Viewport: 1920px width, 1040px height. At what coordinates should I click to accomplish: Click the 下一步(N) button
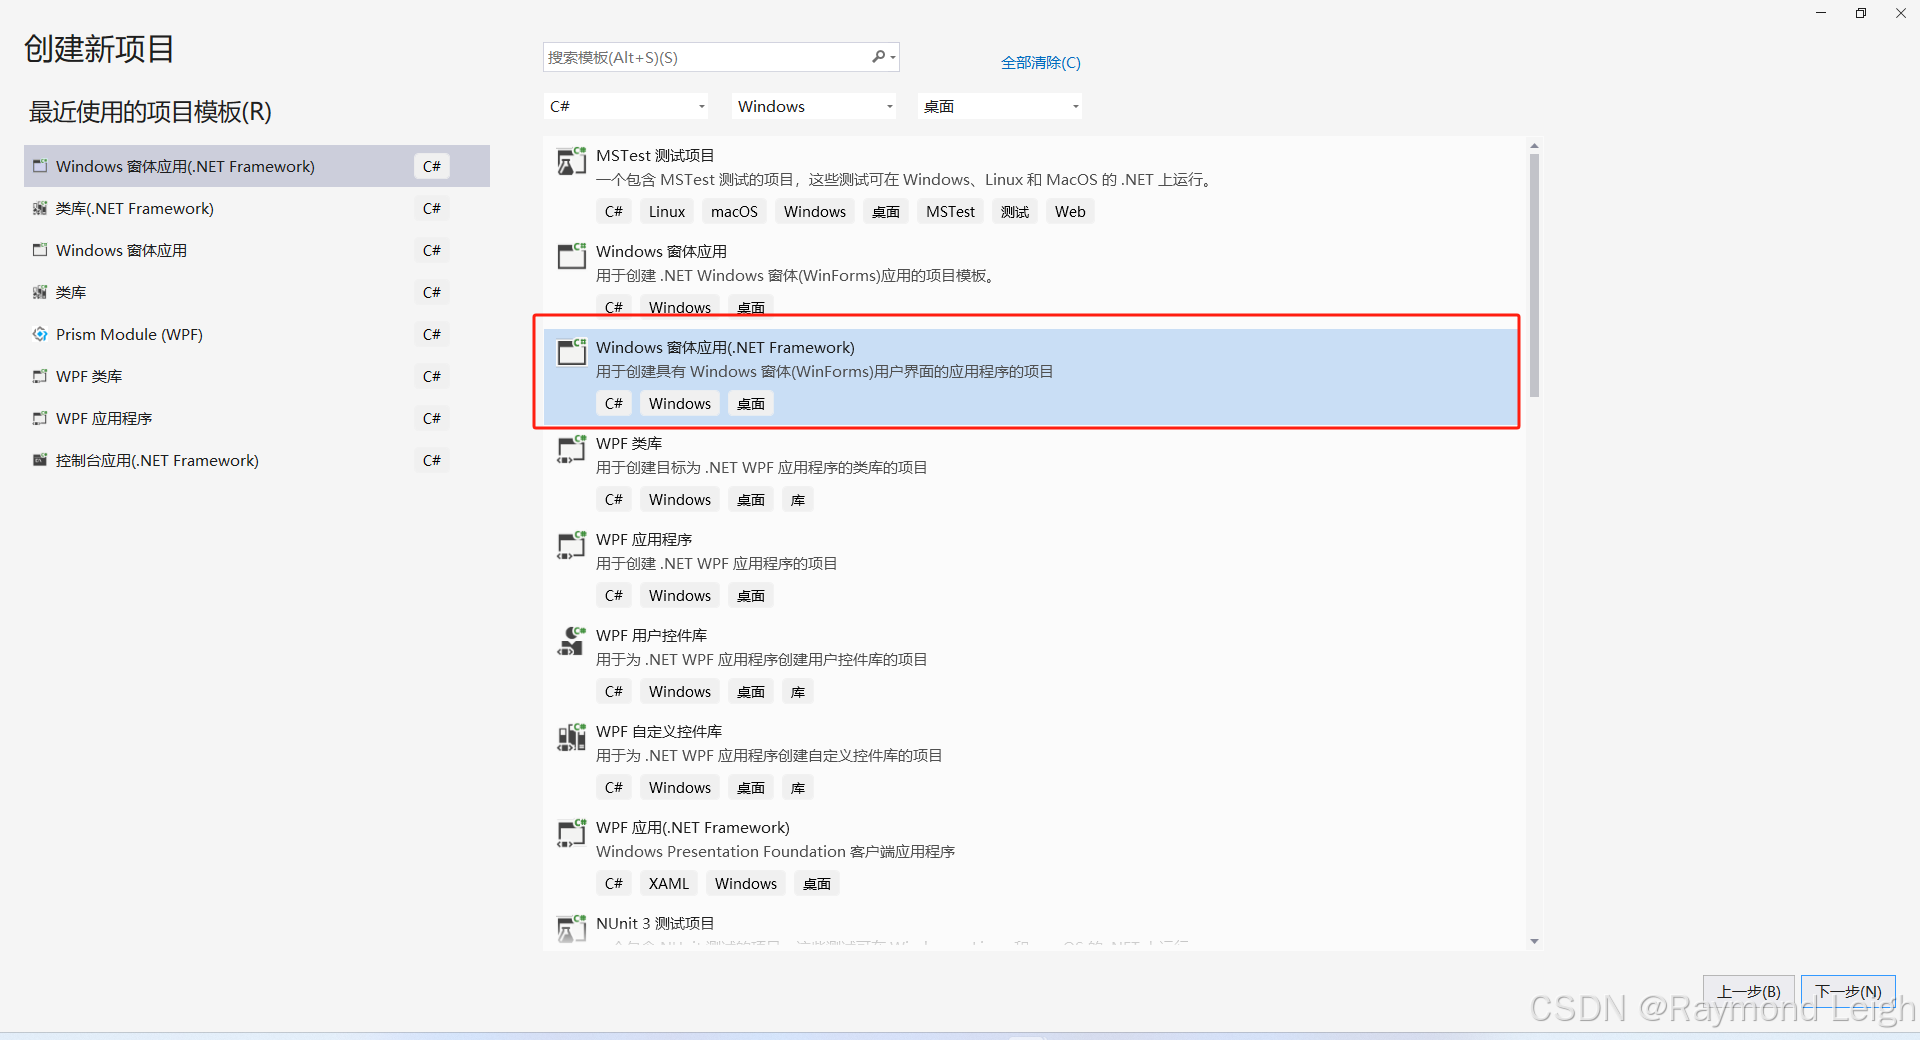point(1848,991)
